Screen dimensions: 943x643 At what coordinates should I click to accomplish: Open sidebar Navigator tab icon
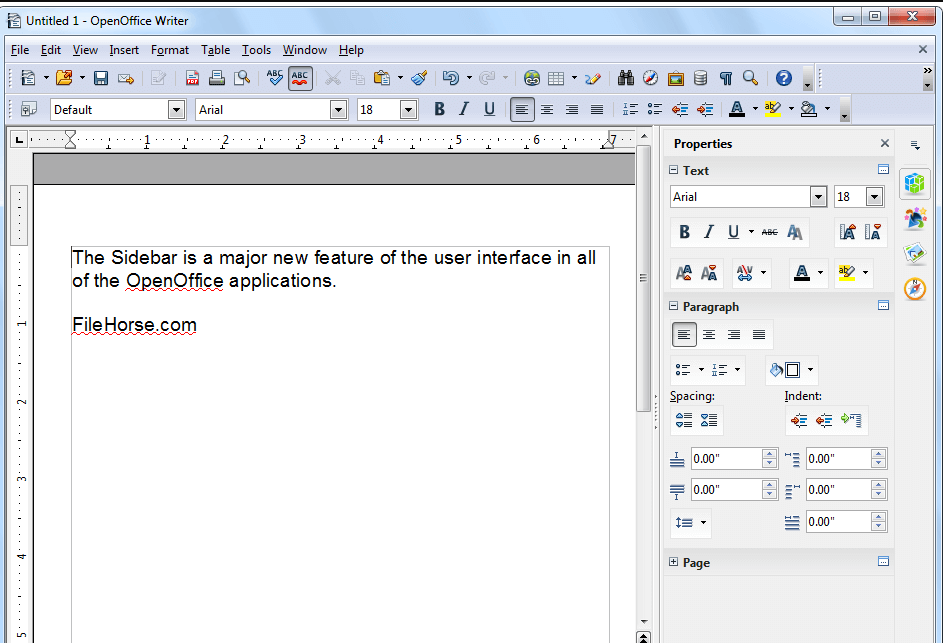[x=915, y=289]
